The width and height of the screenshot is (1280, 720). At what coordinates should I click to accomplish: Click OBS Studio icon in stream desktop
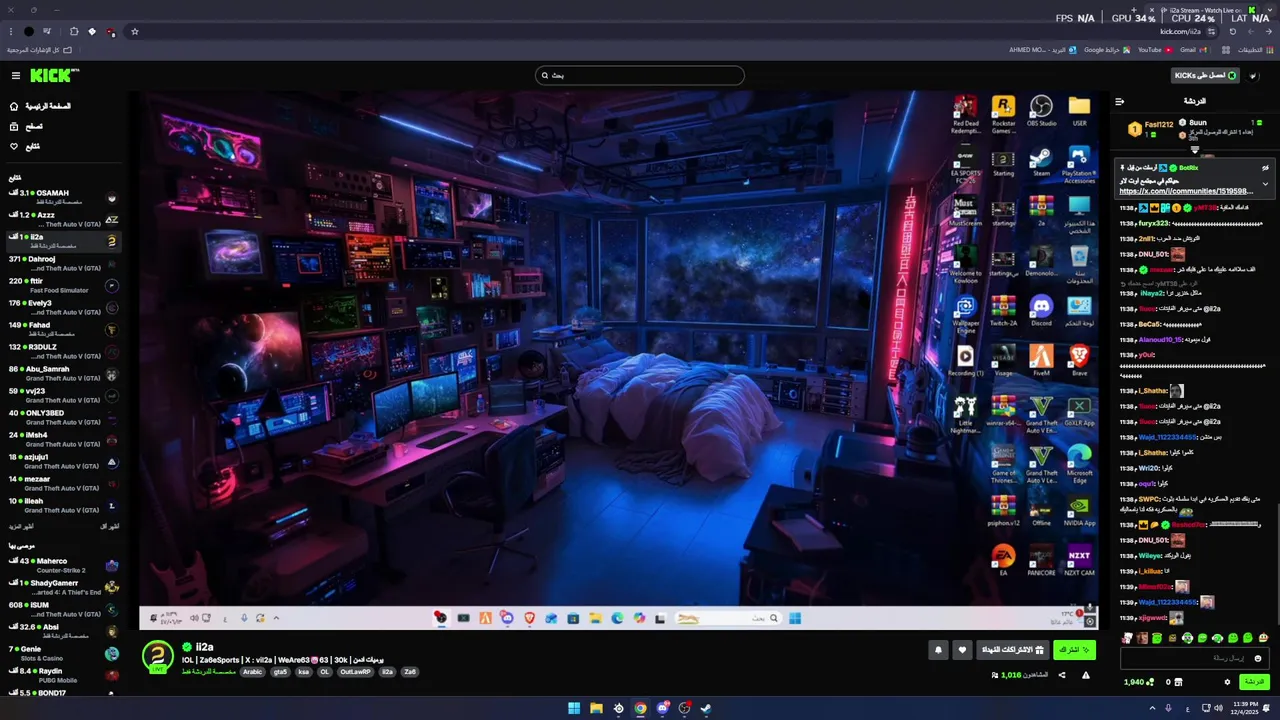coord(1041,111)
